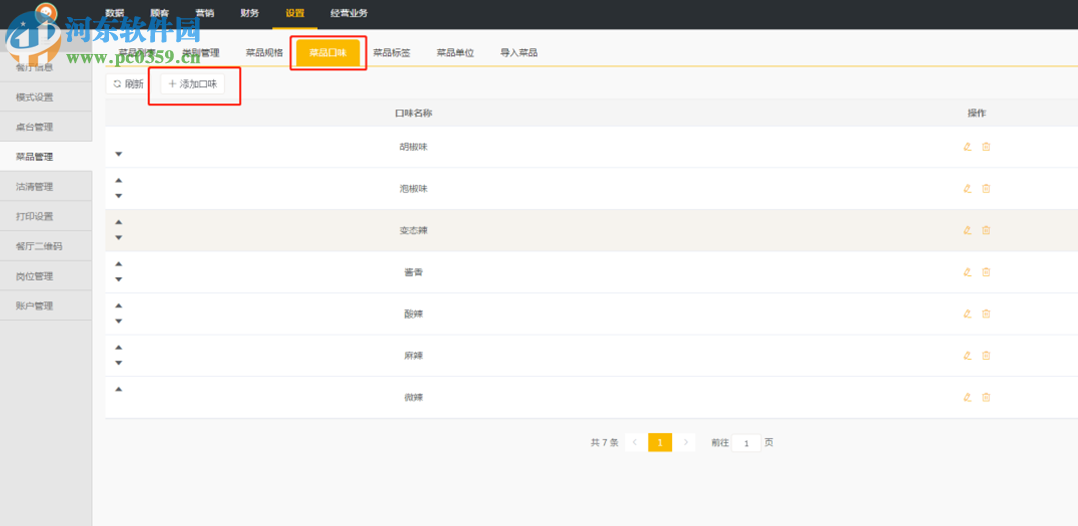
Task: Open 沽清管理 in the sidebar
Action: click(46, 186)
